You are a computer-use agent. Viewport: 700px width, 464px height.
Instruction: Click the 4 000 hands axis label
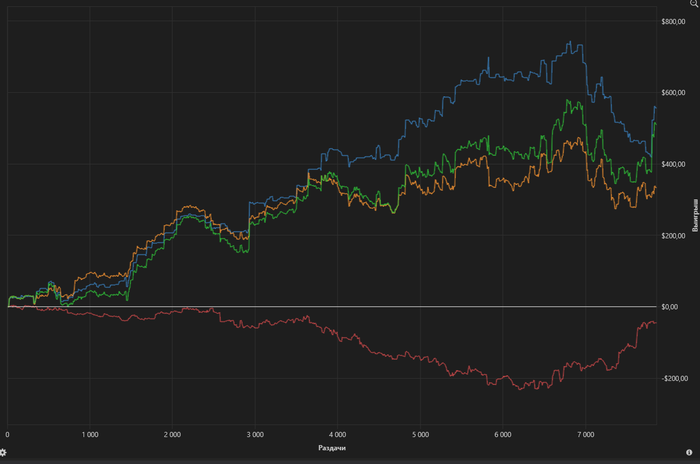coord(338,435)
